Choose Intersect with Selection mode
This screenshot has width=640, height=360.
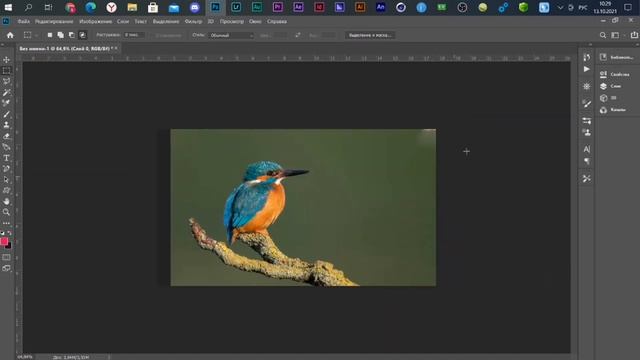[82, 36]
